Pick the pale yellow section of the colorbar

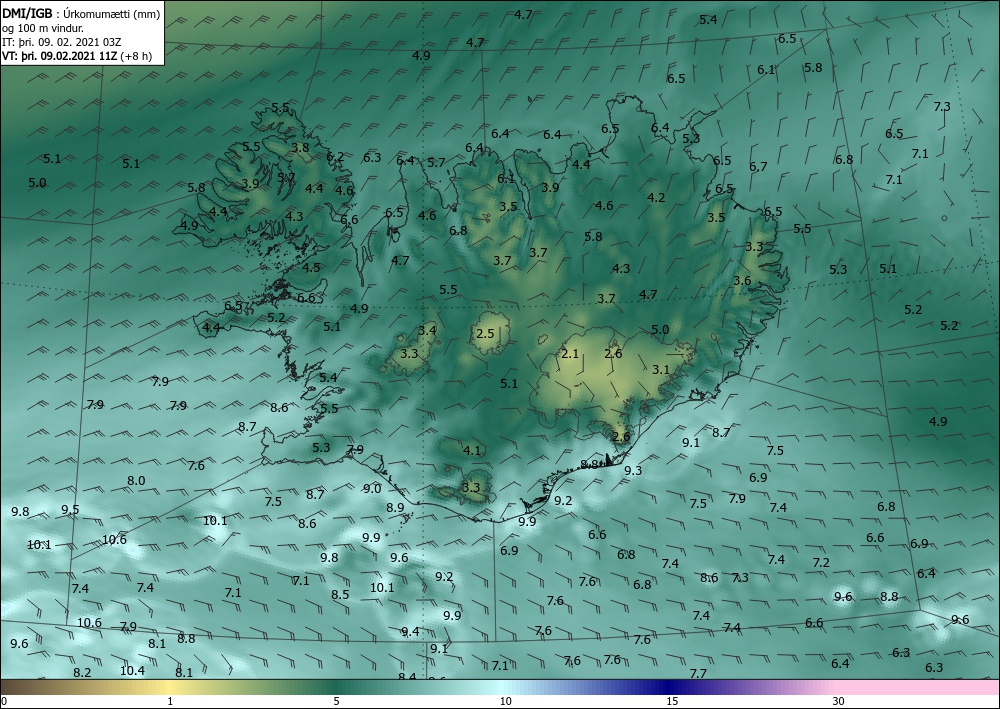tap(170, 687)
